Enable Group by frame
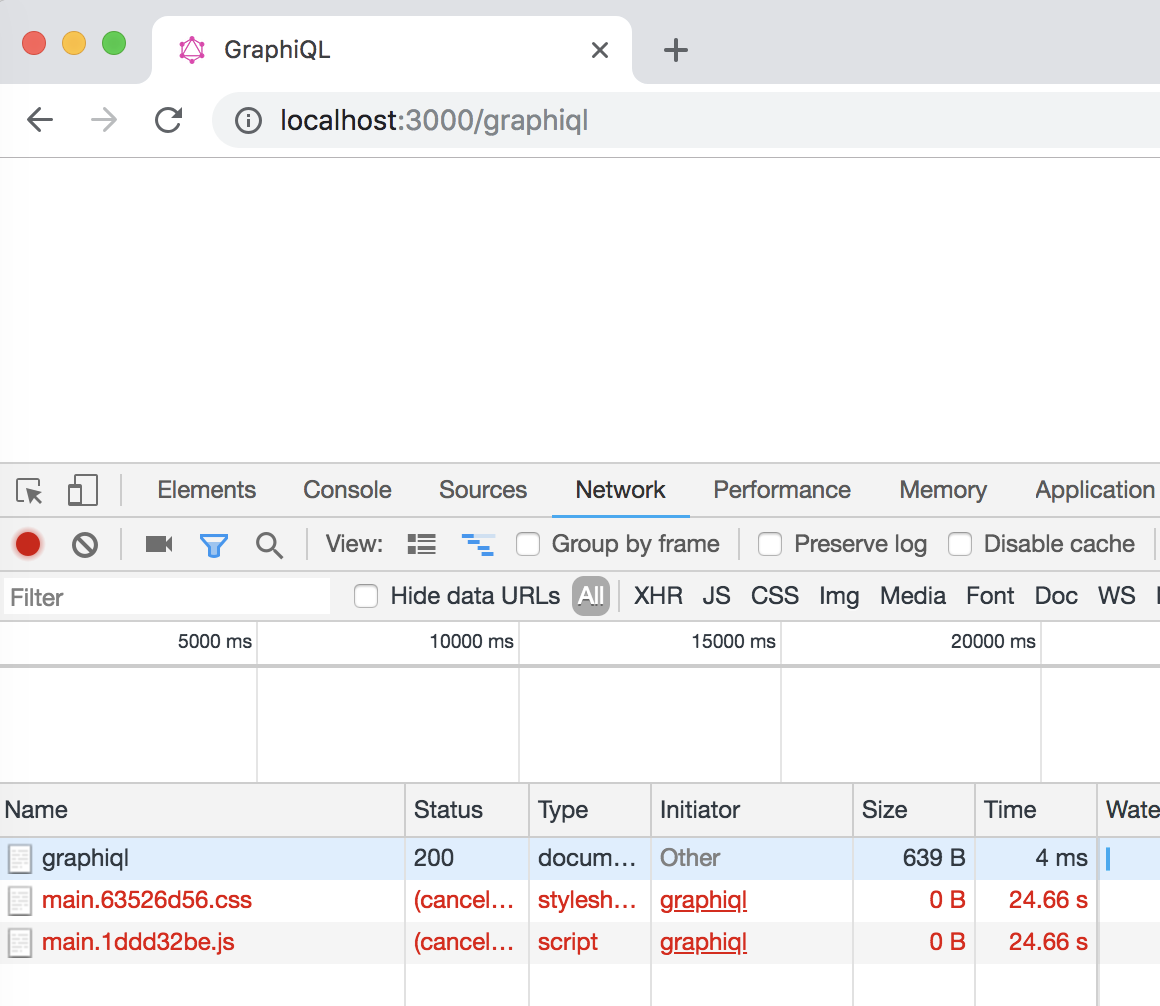The image size is (1160, 1006). pos(527,544)
